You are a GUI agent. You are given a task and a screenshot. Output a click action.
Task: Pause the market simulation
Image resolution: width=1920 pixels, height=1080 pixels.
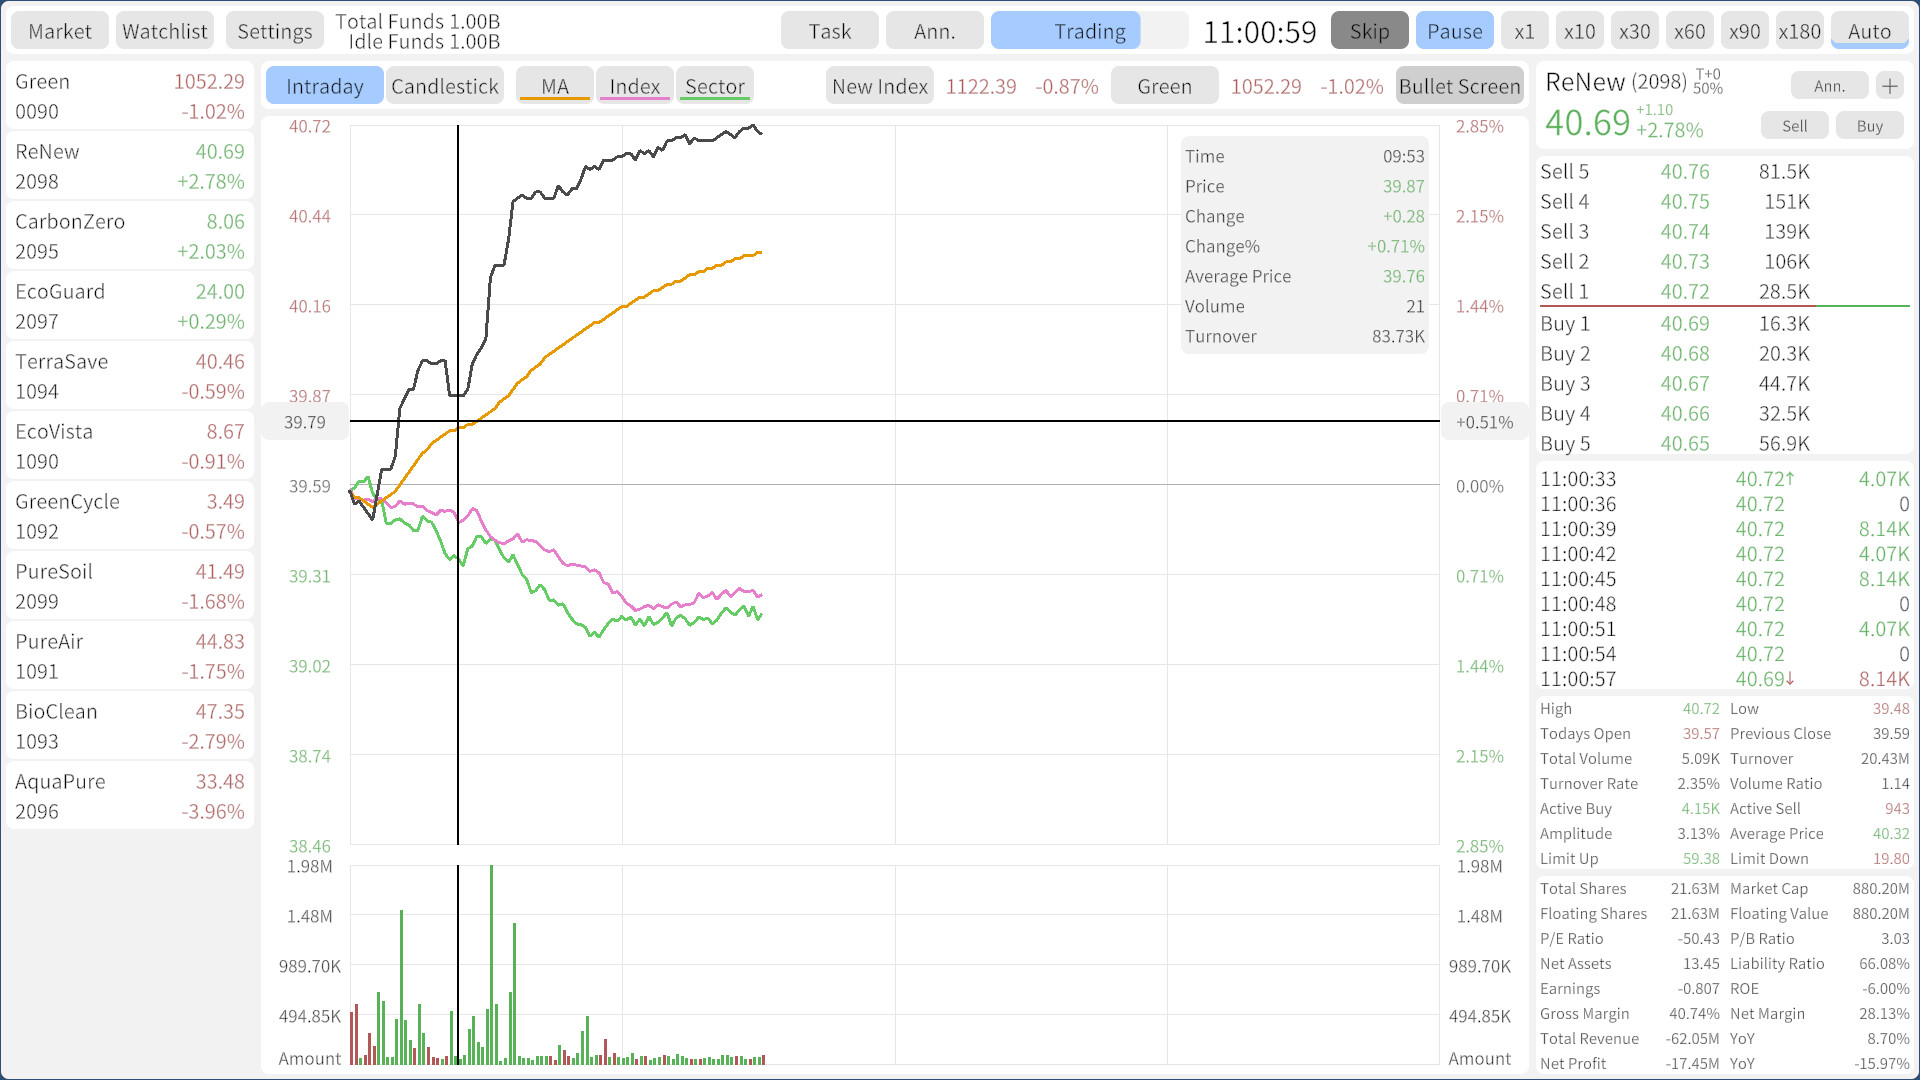pyautogui.click(x=1454, y=30)
